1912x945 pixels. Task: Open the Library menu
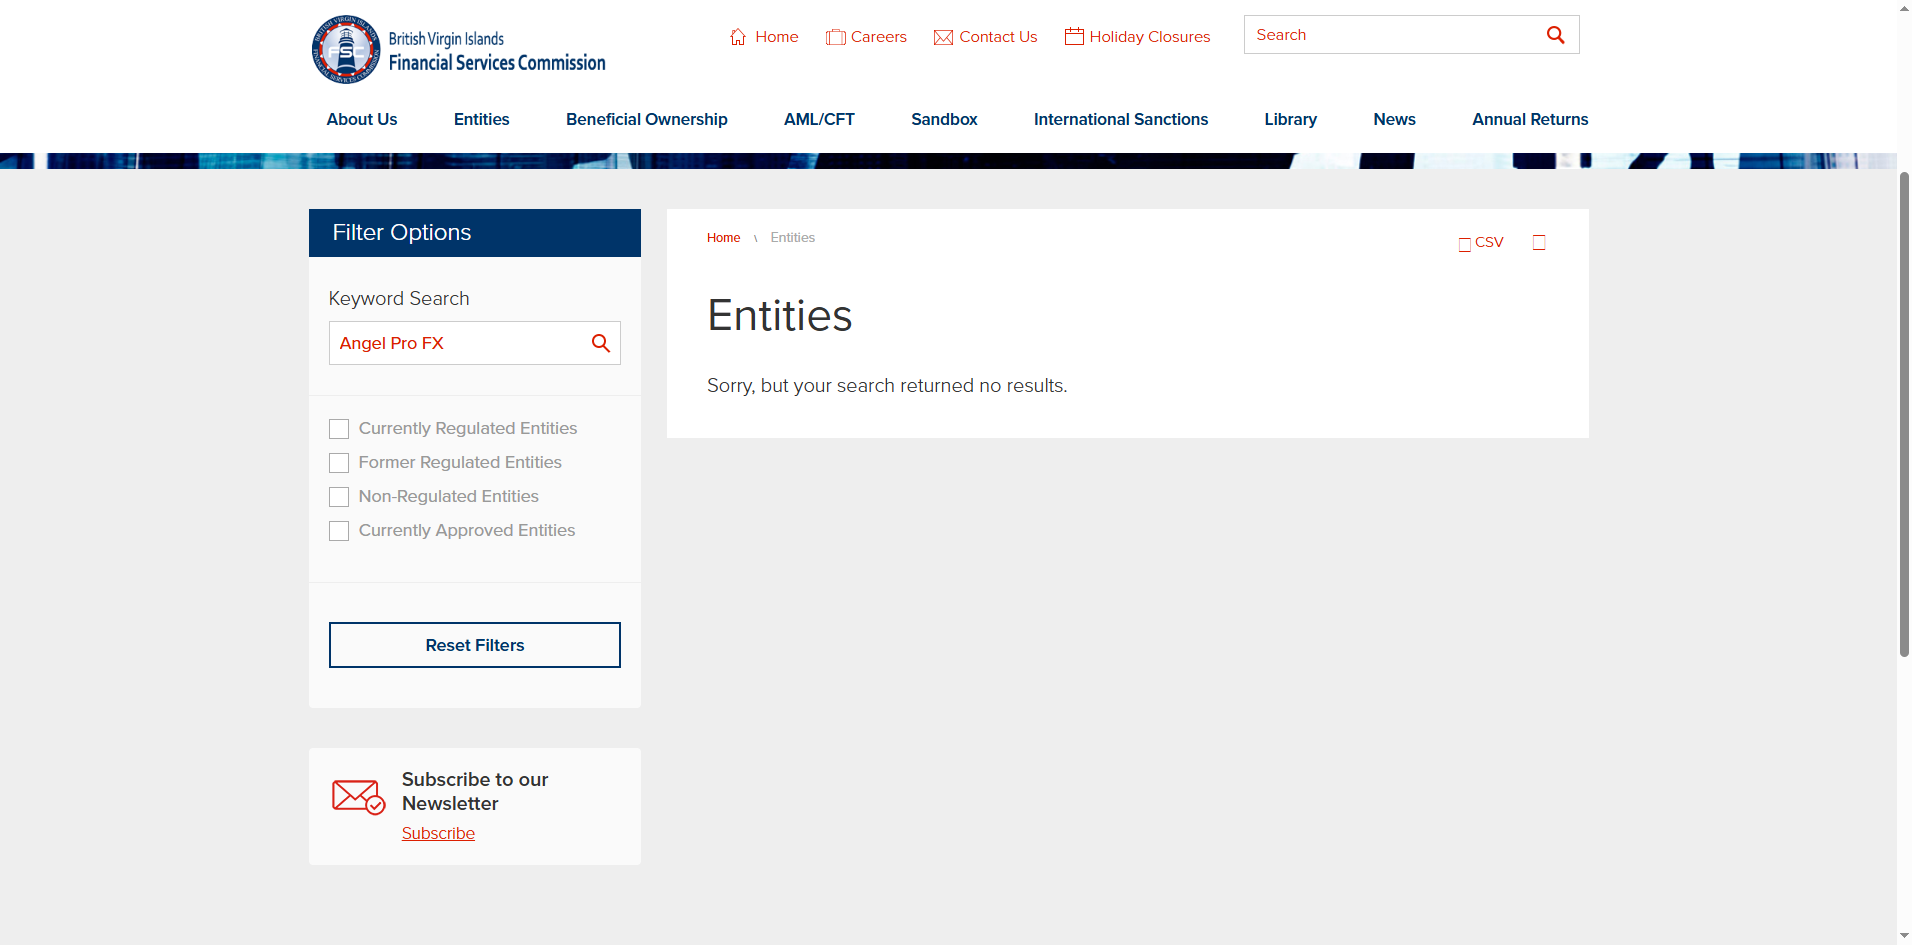[x=1290, y=119]
